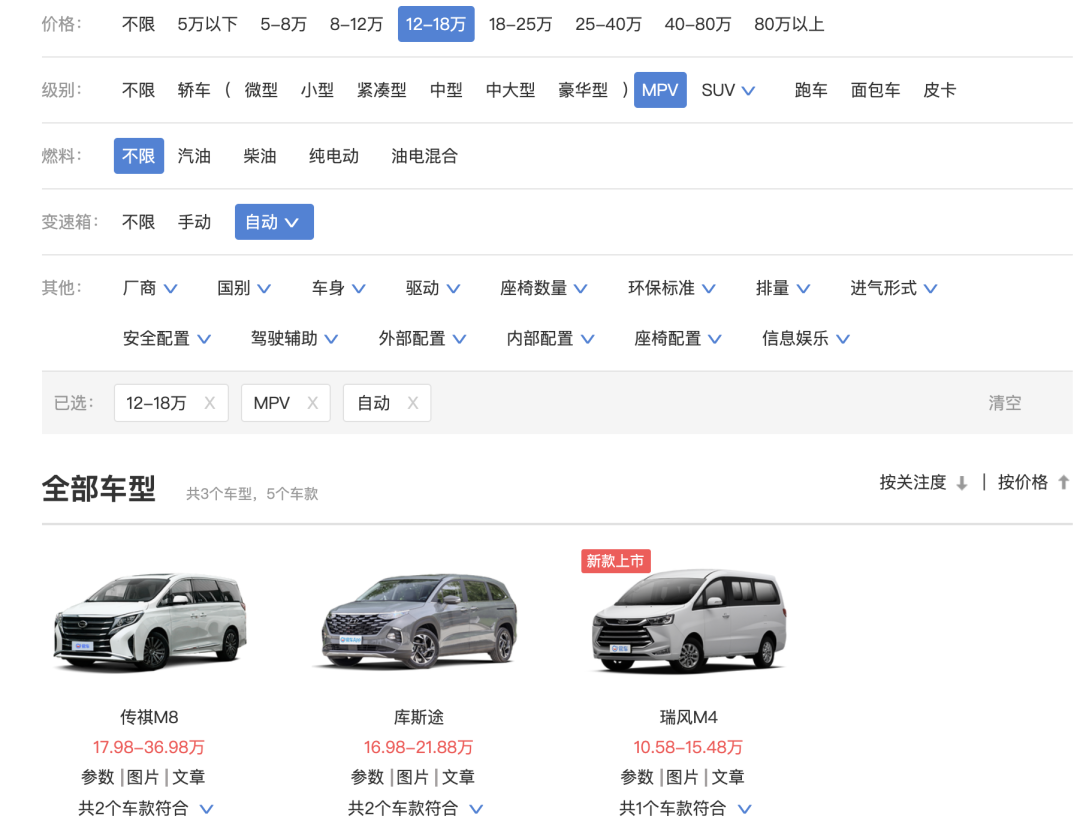Open 传祺M8 car photo
Image resolution: width=1080 pixels, height=837 pixels.
tap(149, 621)
